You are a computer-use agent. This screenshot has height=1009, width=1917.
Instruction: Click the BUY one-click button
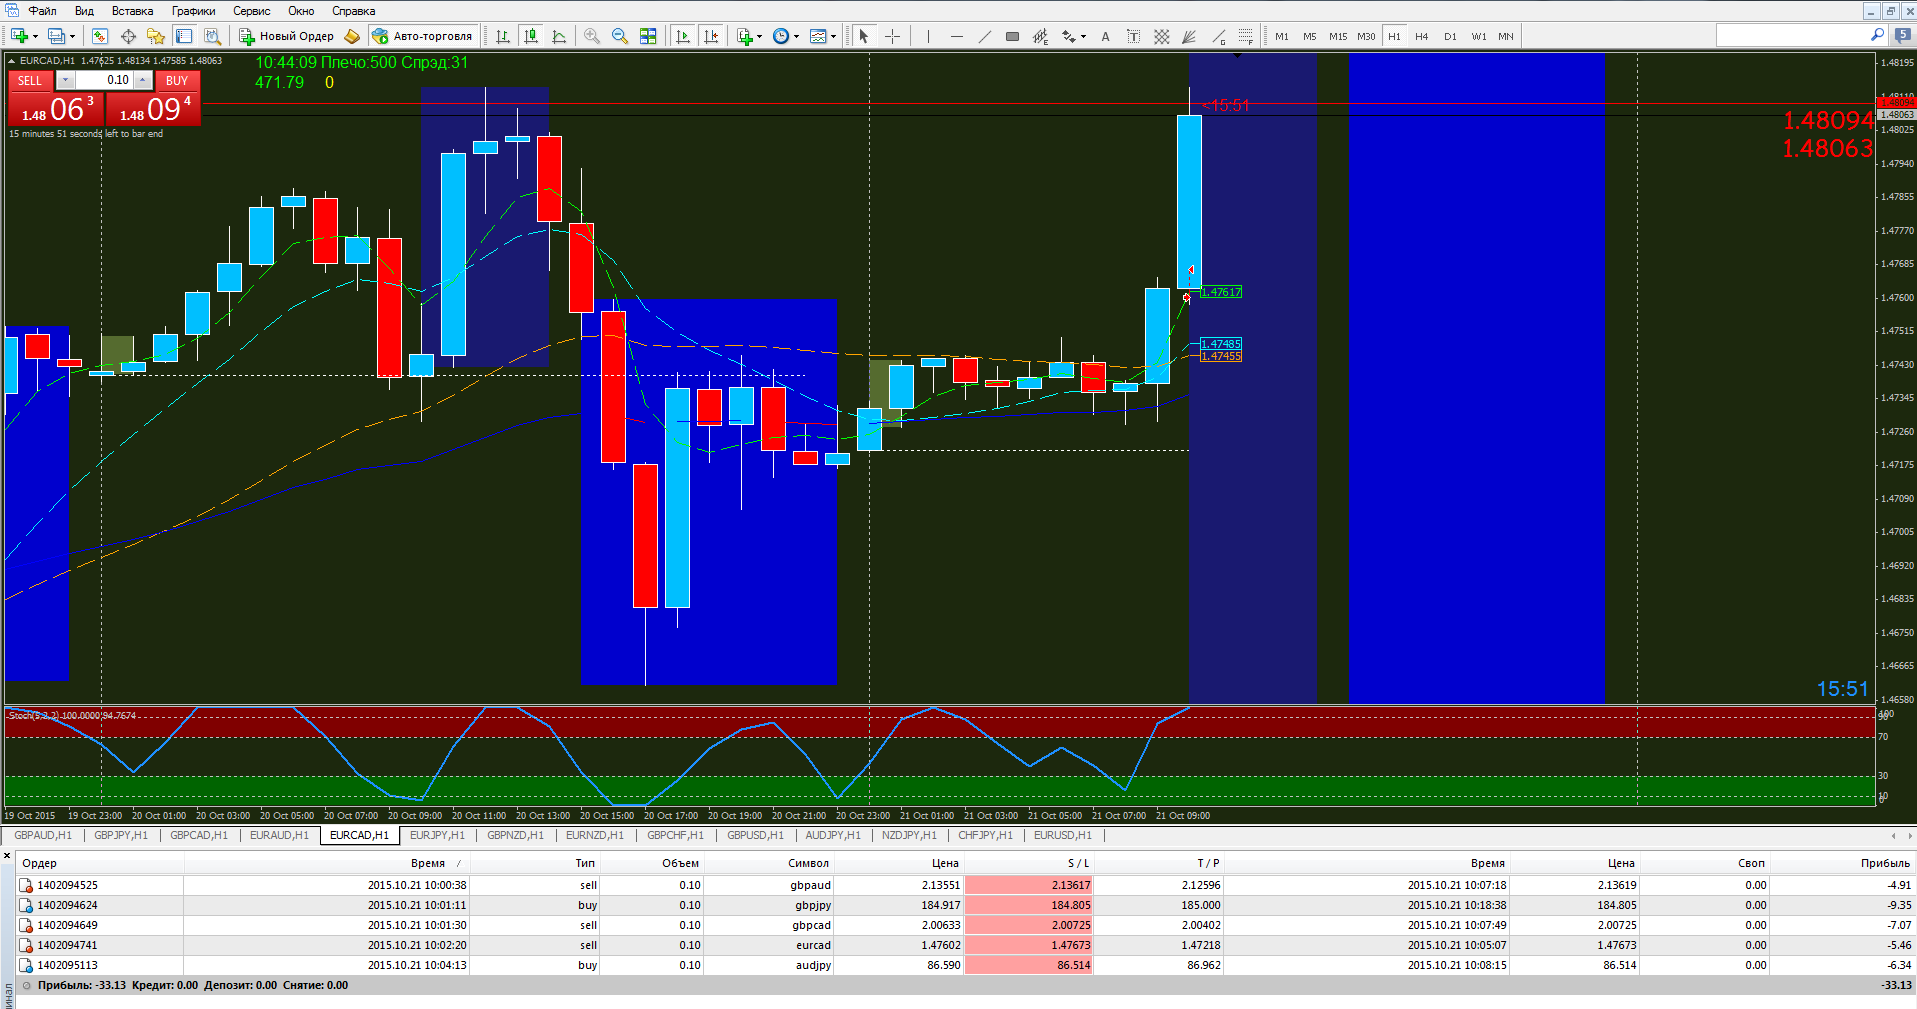tap(177, 80)
